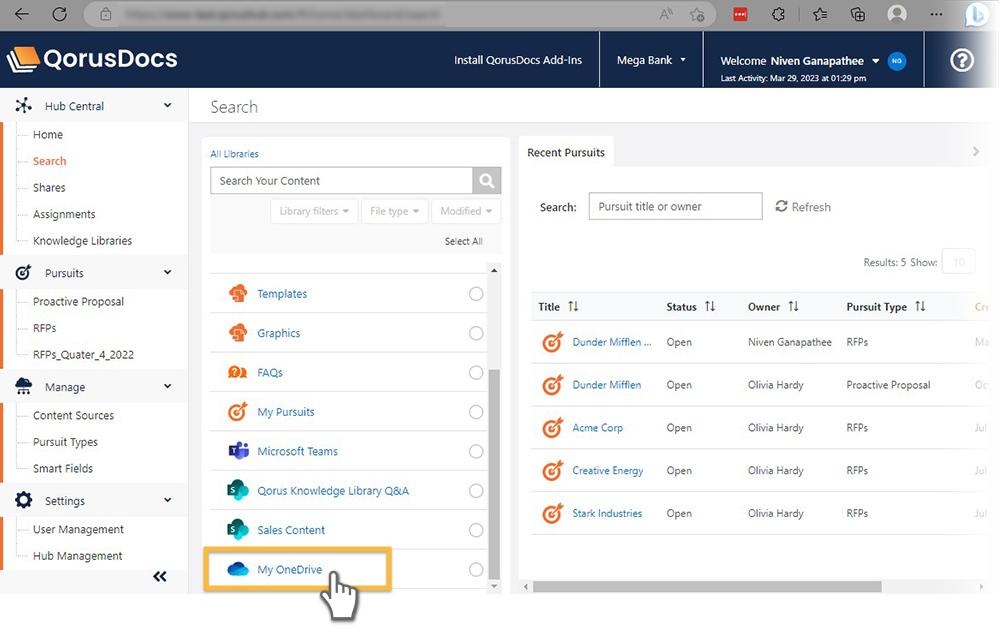This screenshot has height=628, width=1000.
Task: Open Assignments in the sidebar
Action: [x=64, y=214]
